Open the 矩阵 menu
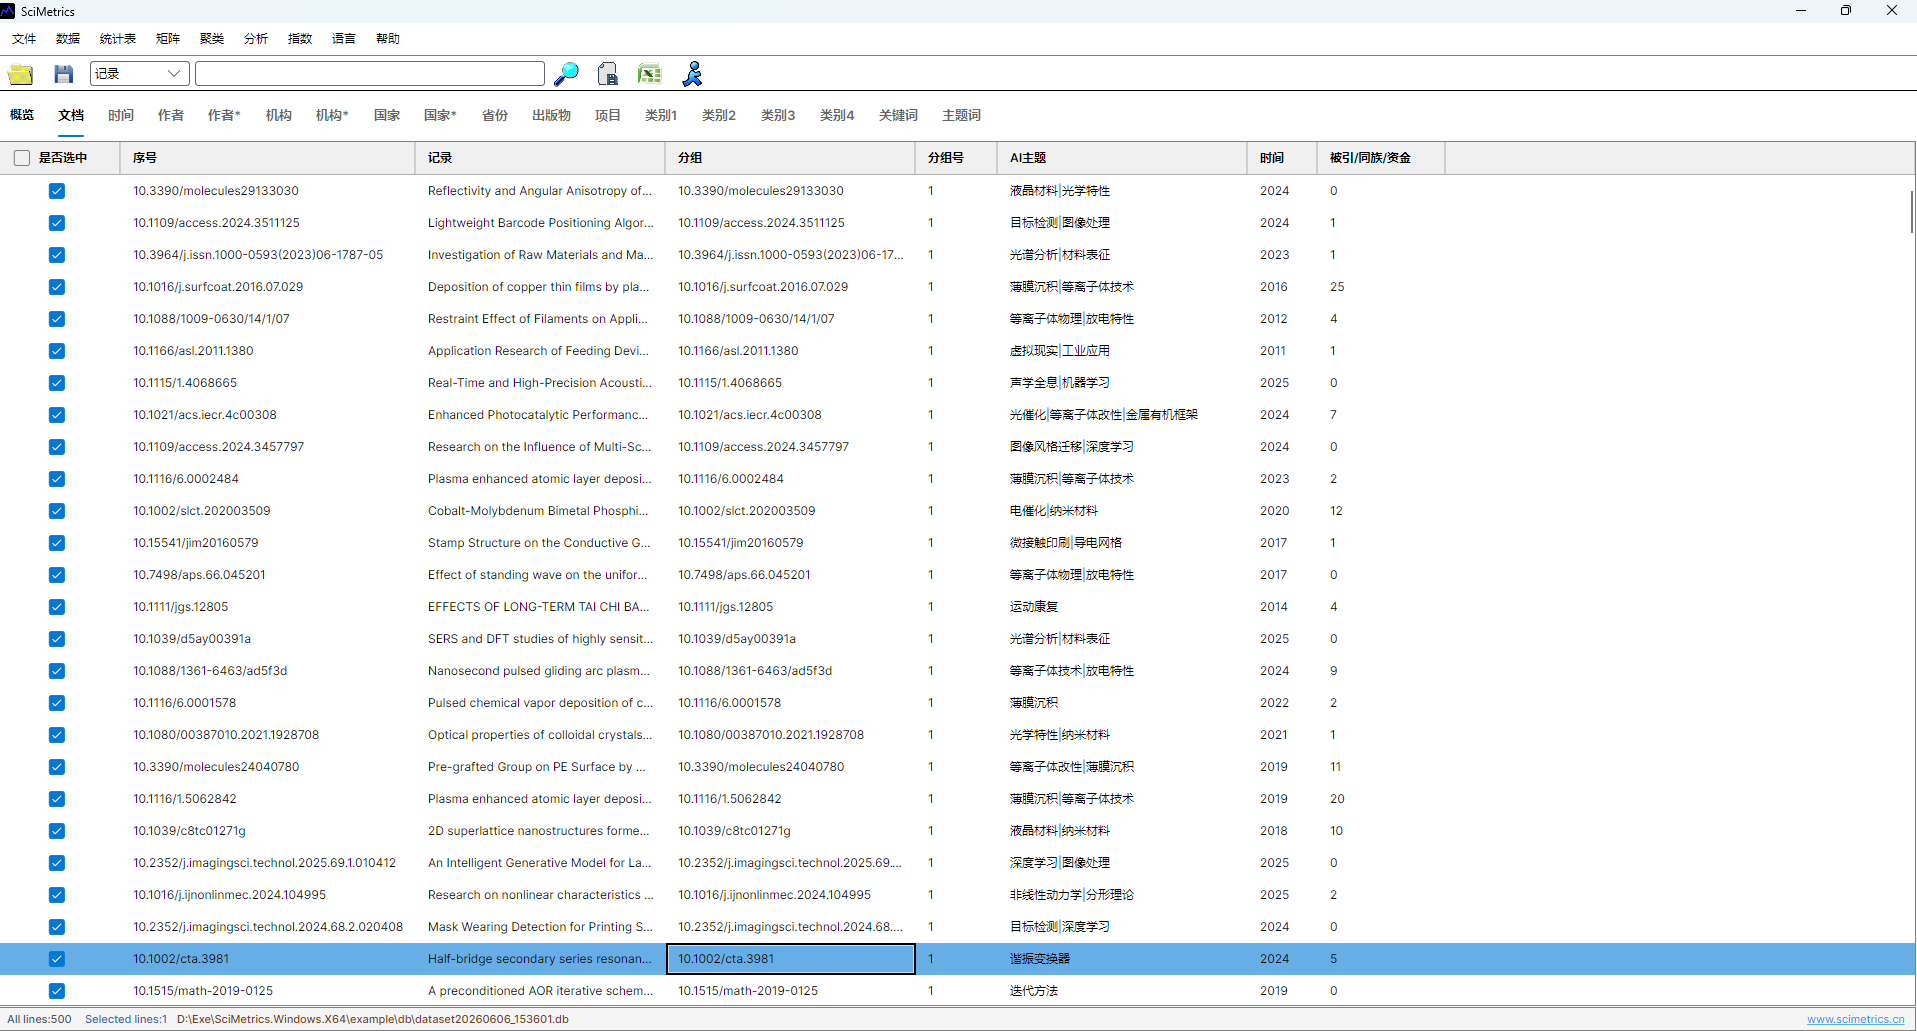The height and width of the screenshot is (1031, 1917). point(168,39)
